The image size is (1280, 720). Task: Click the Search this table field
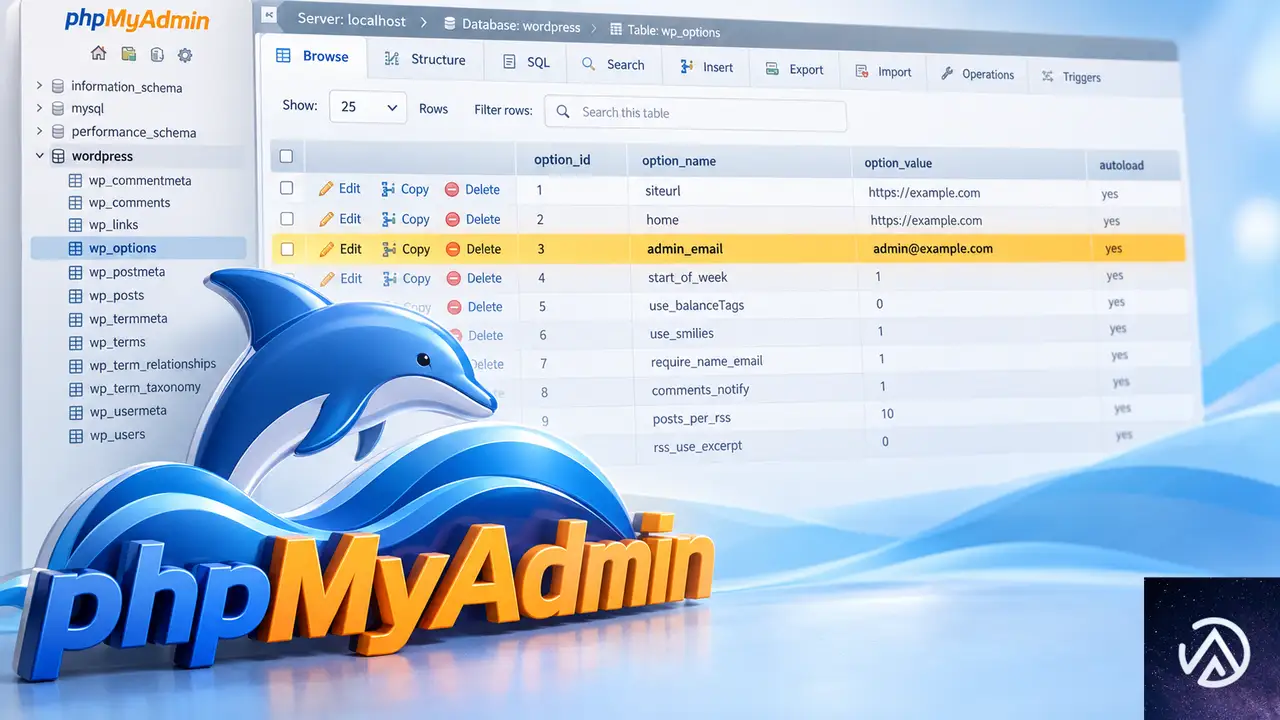click(x=695, y=113)
